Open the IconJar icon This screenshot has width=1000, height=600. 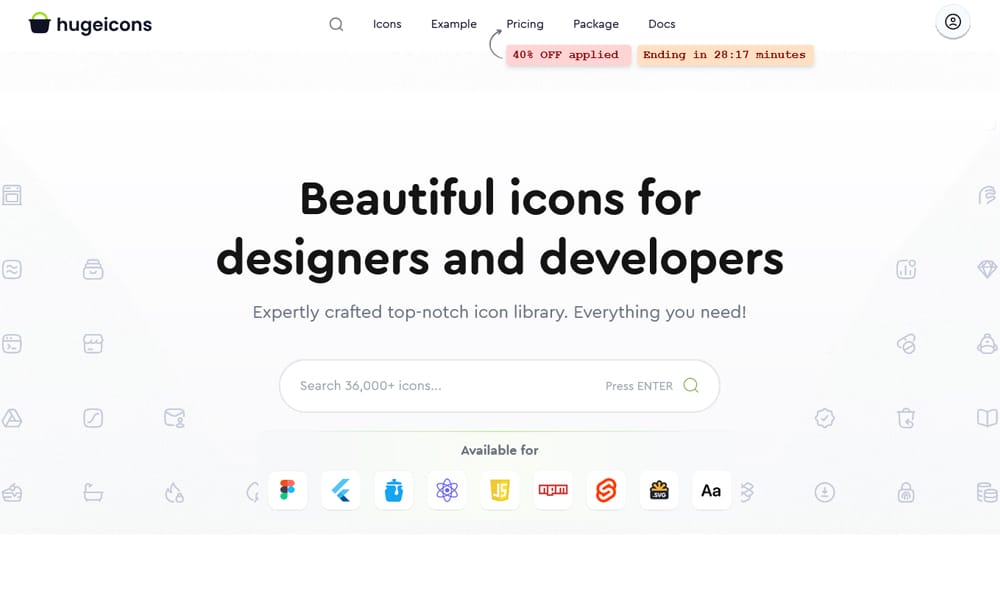(393, 490)
